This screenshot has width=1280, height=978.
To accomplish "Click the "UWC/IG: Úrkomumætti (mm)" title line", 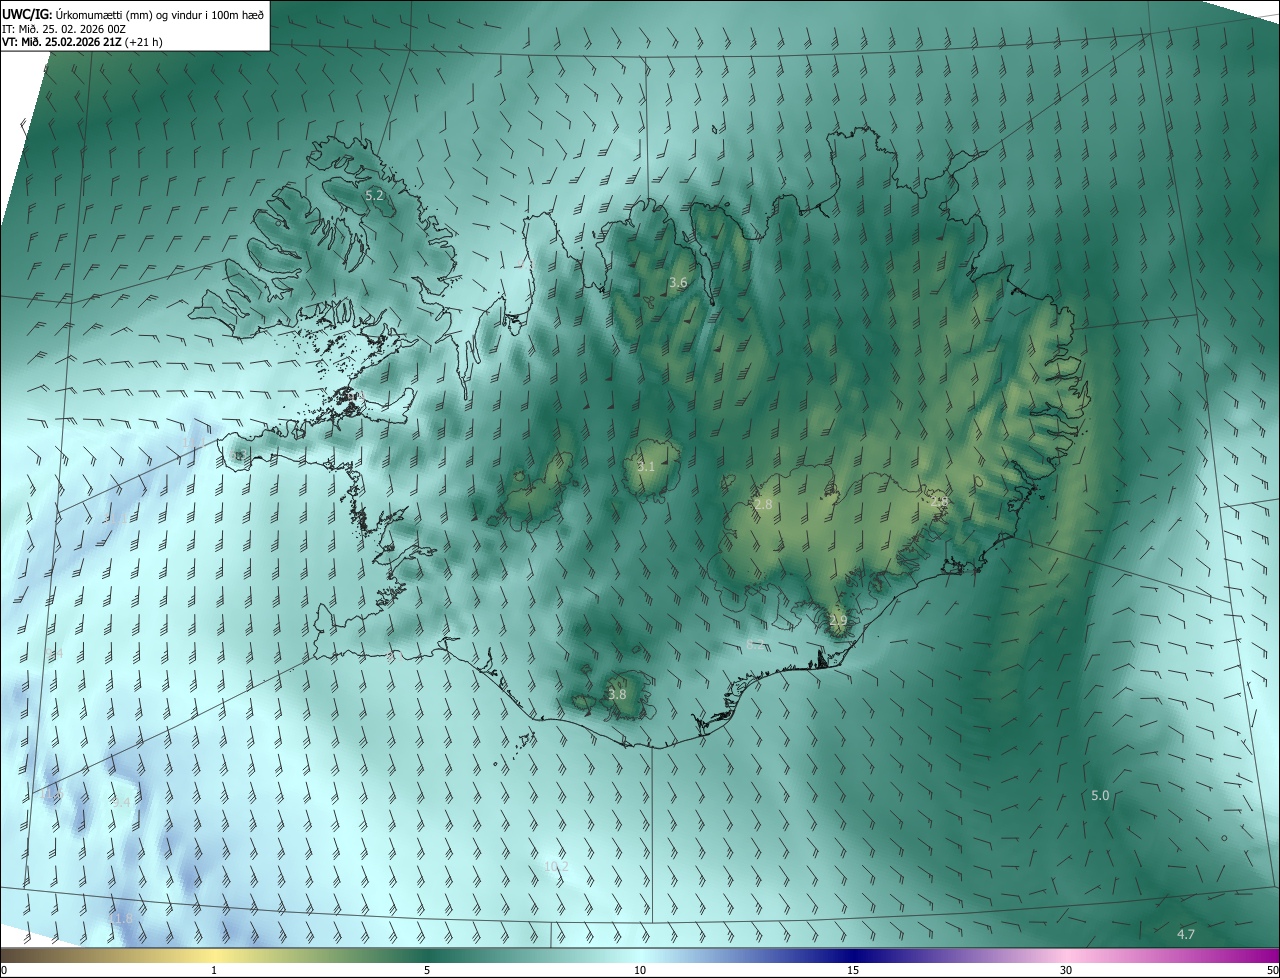I will point(133,13).
